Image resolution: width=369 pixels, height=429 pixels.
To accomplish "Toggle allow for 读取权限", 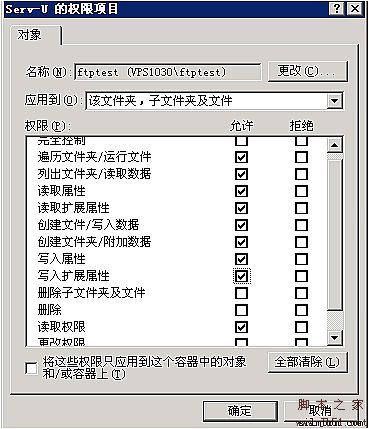I will 241,327.
